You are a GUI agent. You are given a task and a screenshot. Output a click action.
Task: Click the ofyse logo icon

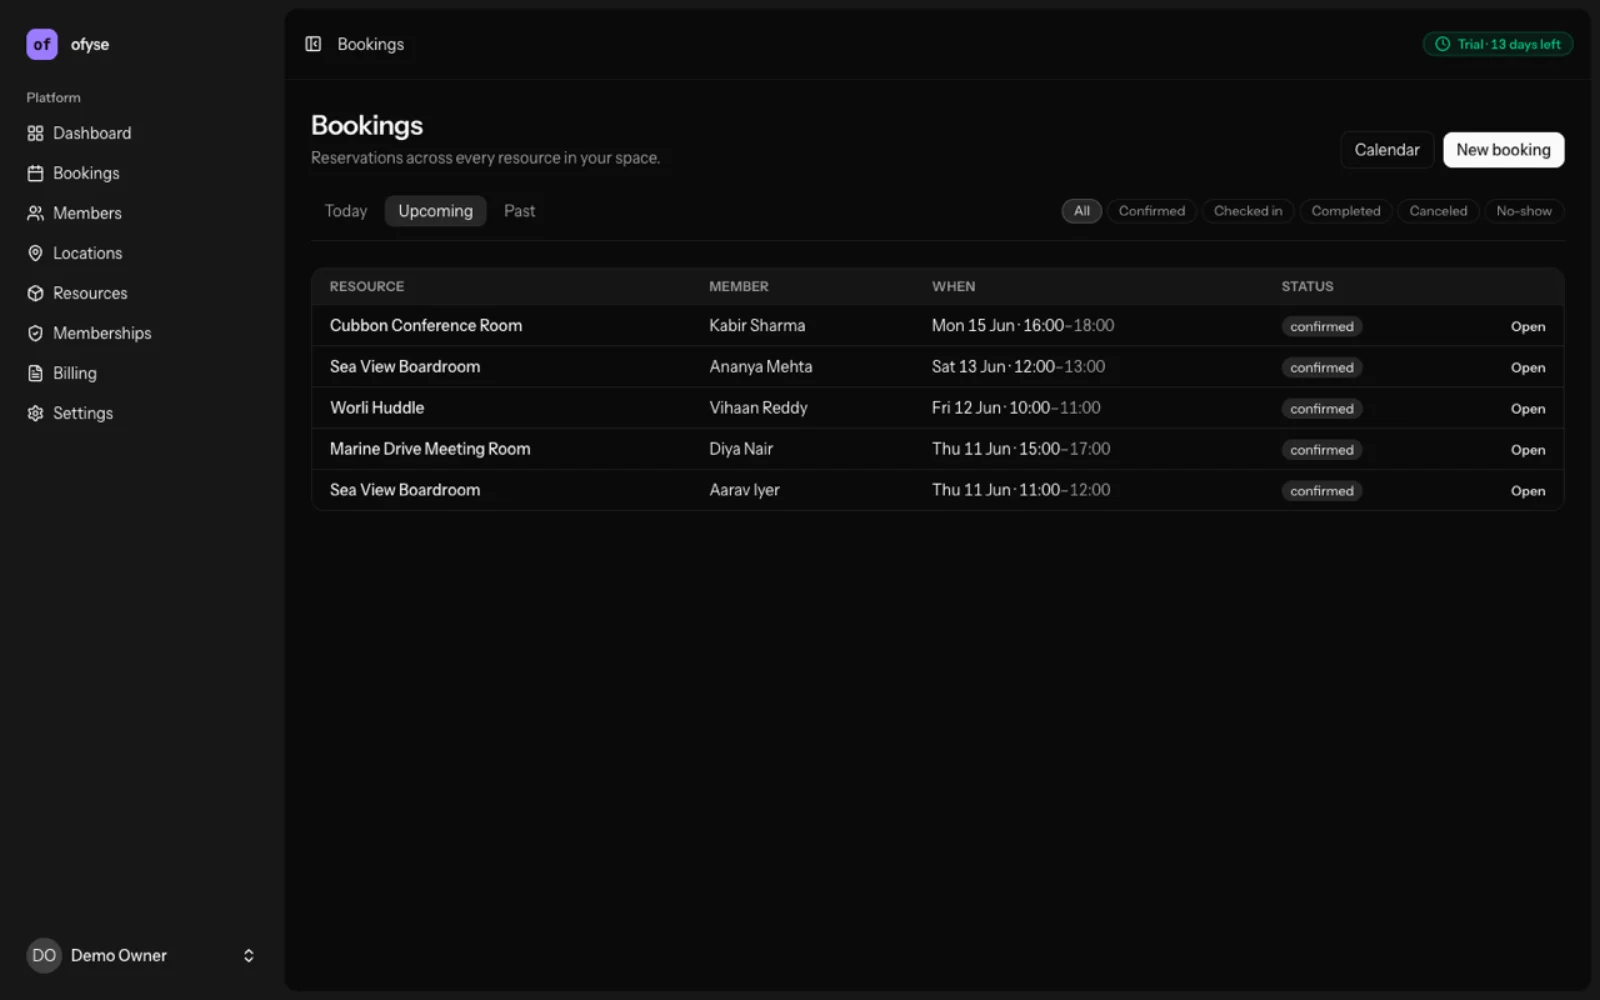(x=42, y=44)
